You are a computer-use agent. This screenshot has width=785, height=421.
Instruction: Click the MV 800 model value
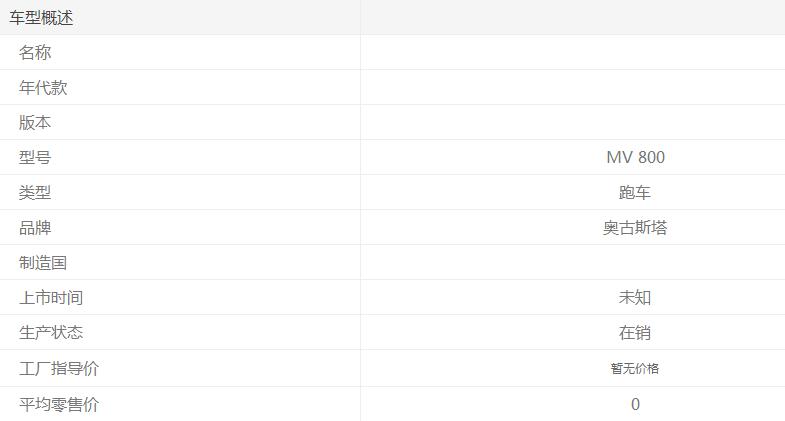point(635,157)
